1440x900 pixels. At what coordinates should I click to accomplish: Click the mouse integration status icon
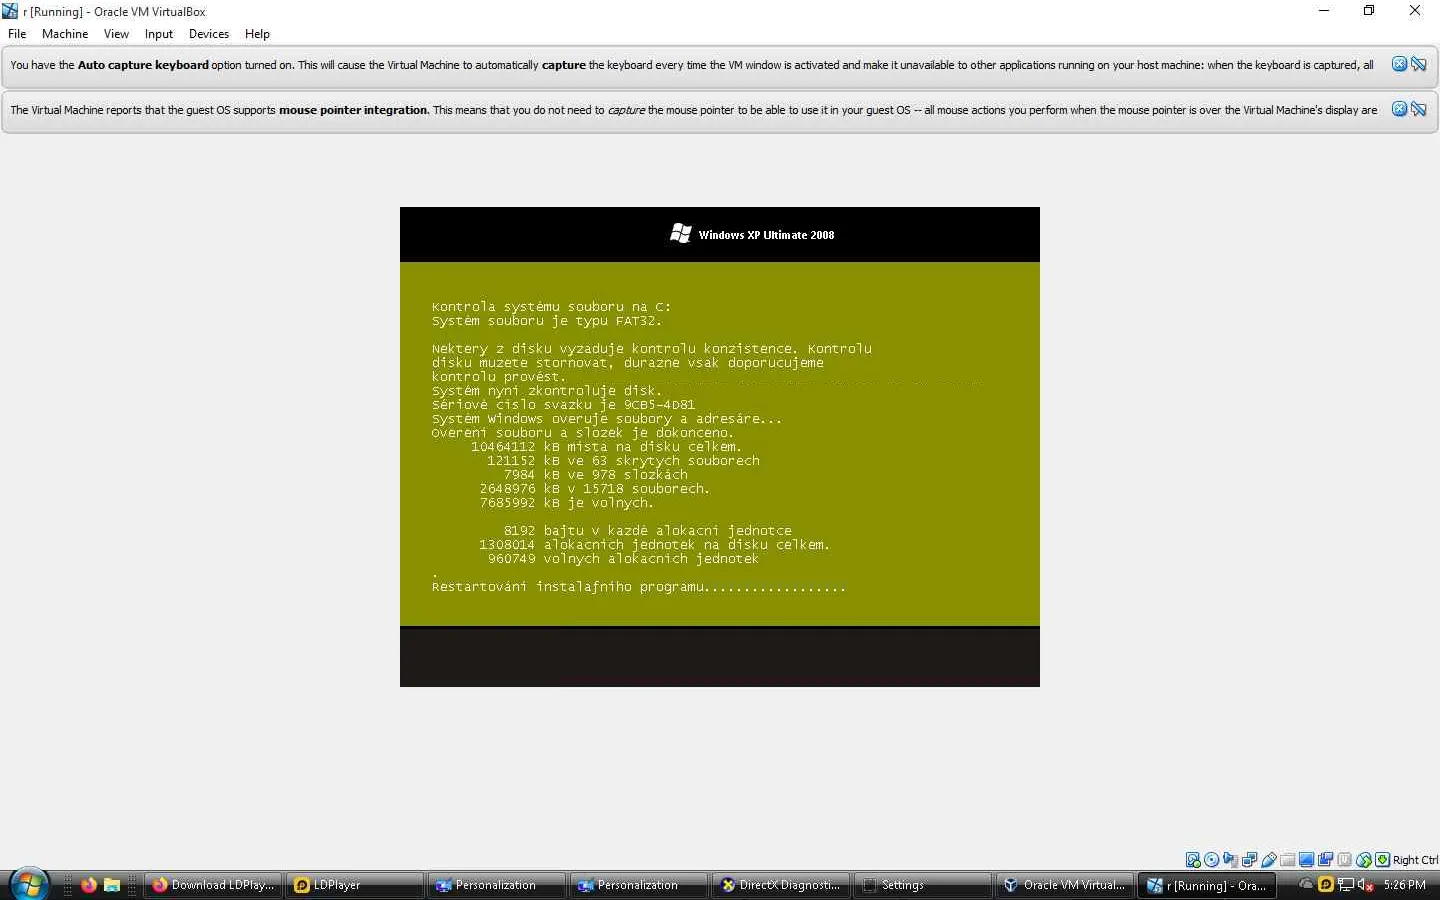point(1364,860)
